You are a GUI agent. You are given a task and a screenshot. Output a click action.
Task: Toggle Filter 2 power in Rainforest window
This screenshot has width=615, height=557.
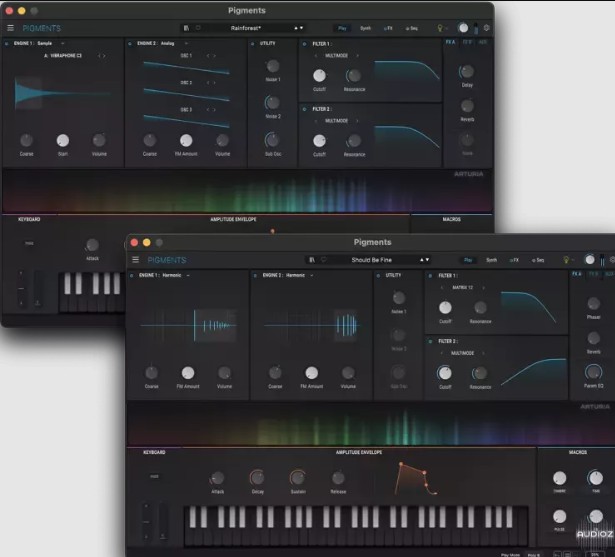click(304, 109)
